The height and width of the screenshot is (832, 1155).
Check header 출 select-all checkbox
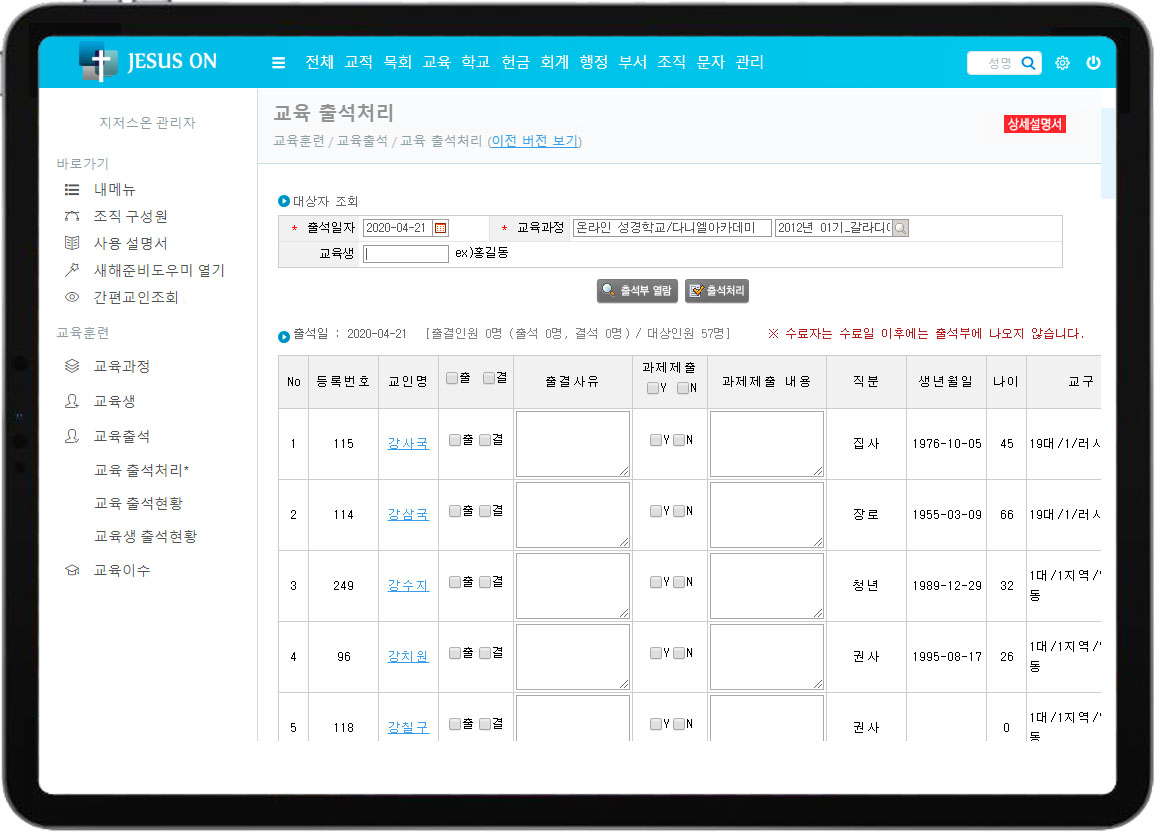coord(452,378)
